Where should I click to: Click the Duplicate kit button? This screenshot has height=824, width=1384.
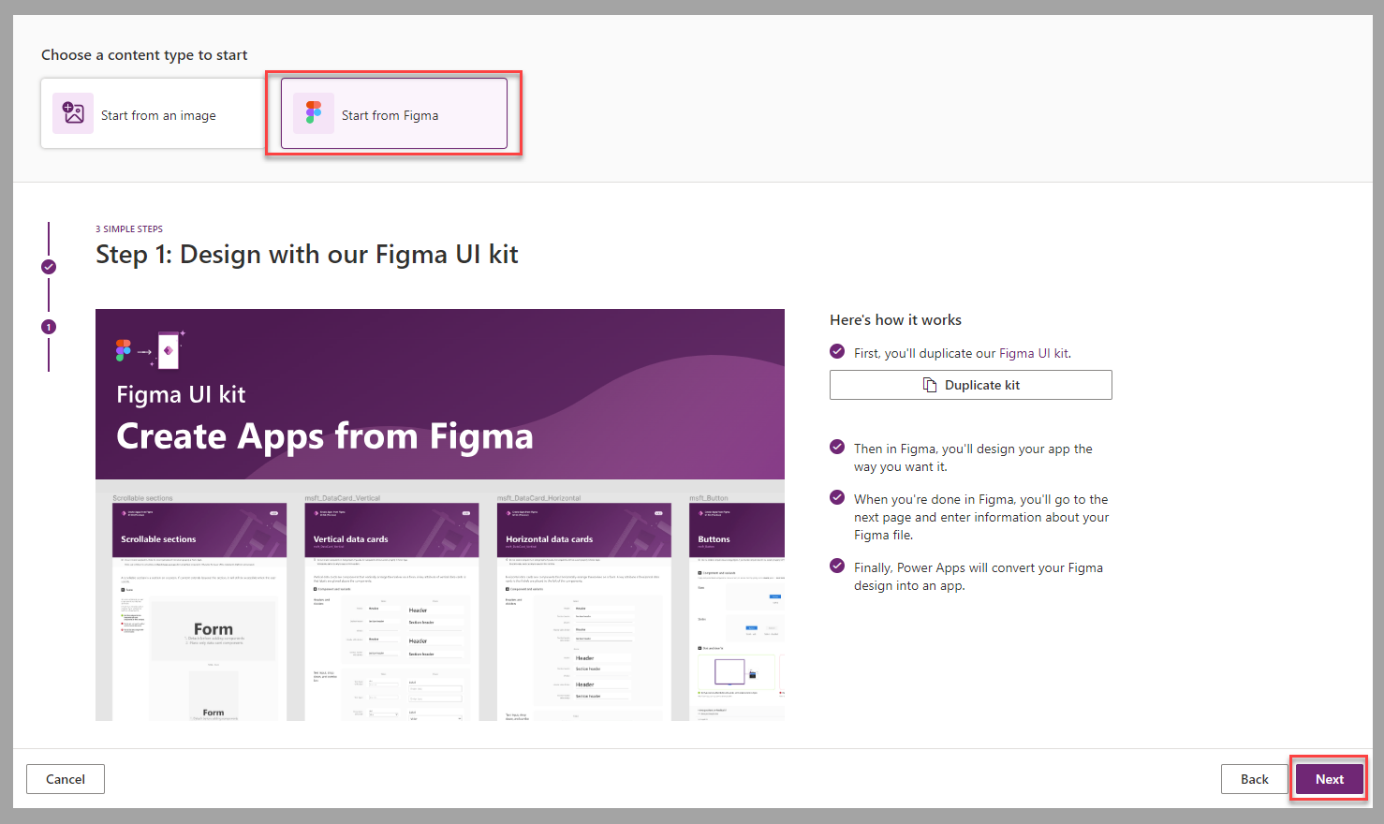(970, 385)
